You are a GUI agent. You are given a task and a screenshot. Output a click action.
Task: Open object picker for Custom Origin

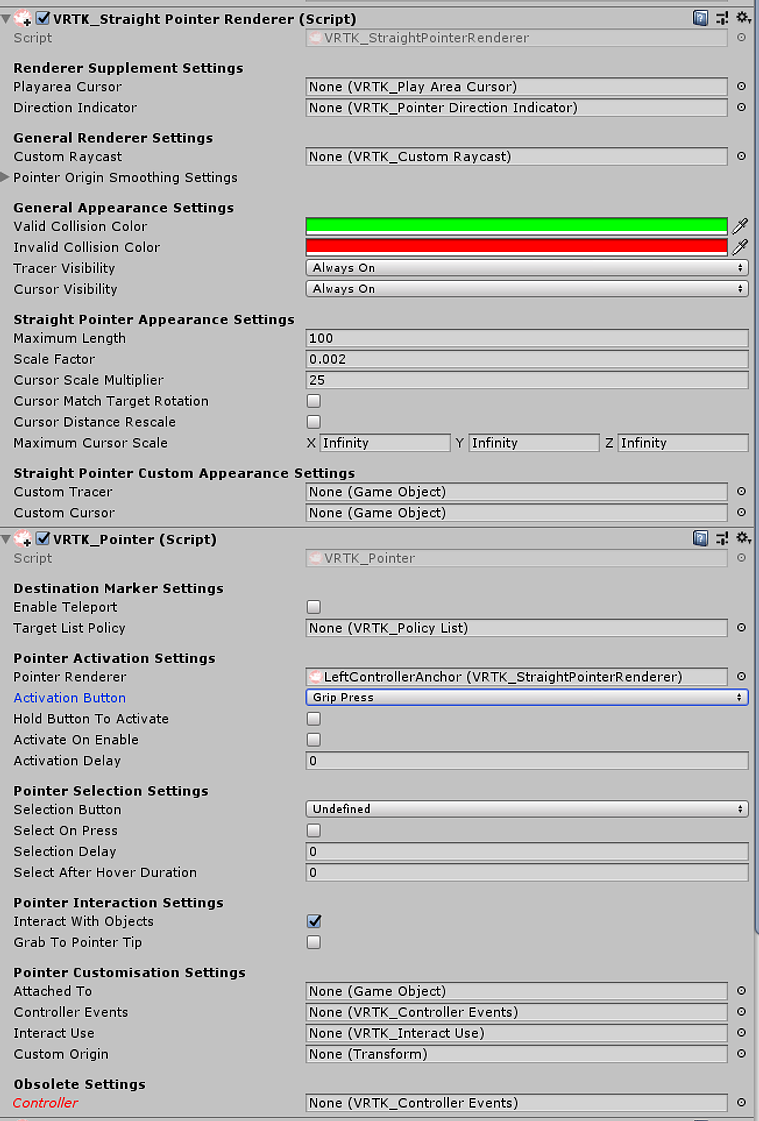(x=741, y=1053)
